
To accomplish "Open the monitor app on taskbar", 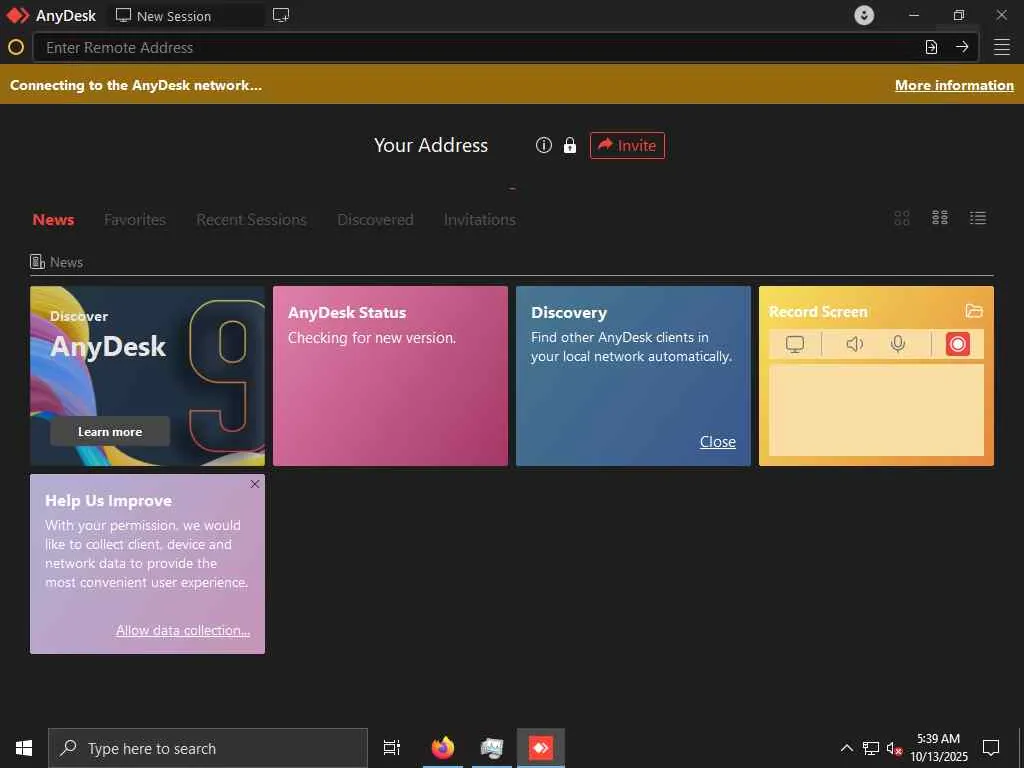I will tap(492, 748).
